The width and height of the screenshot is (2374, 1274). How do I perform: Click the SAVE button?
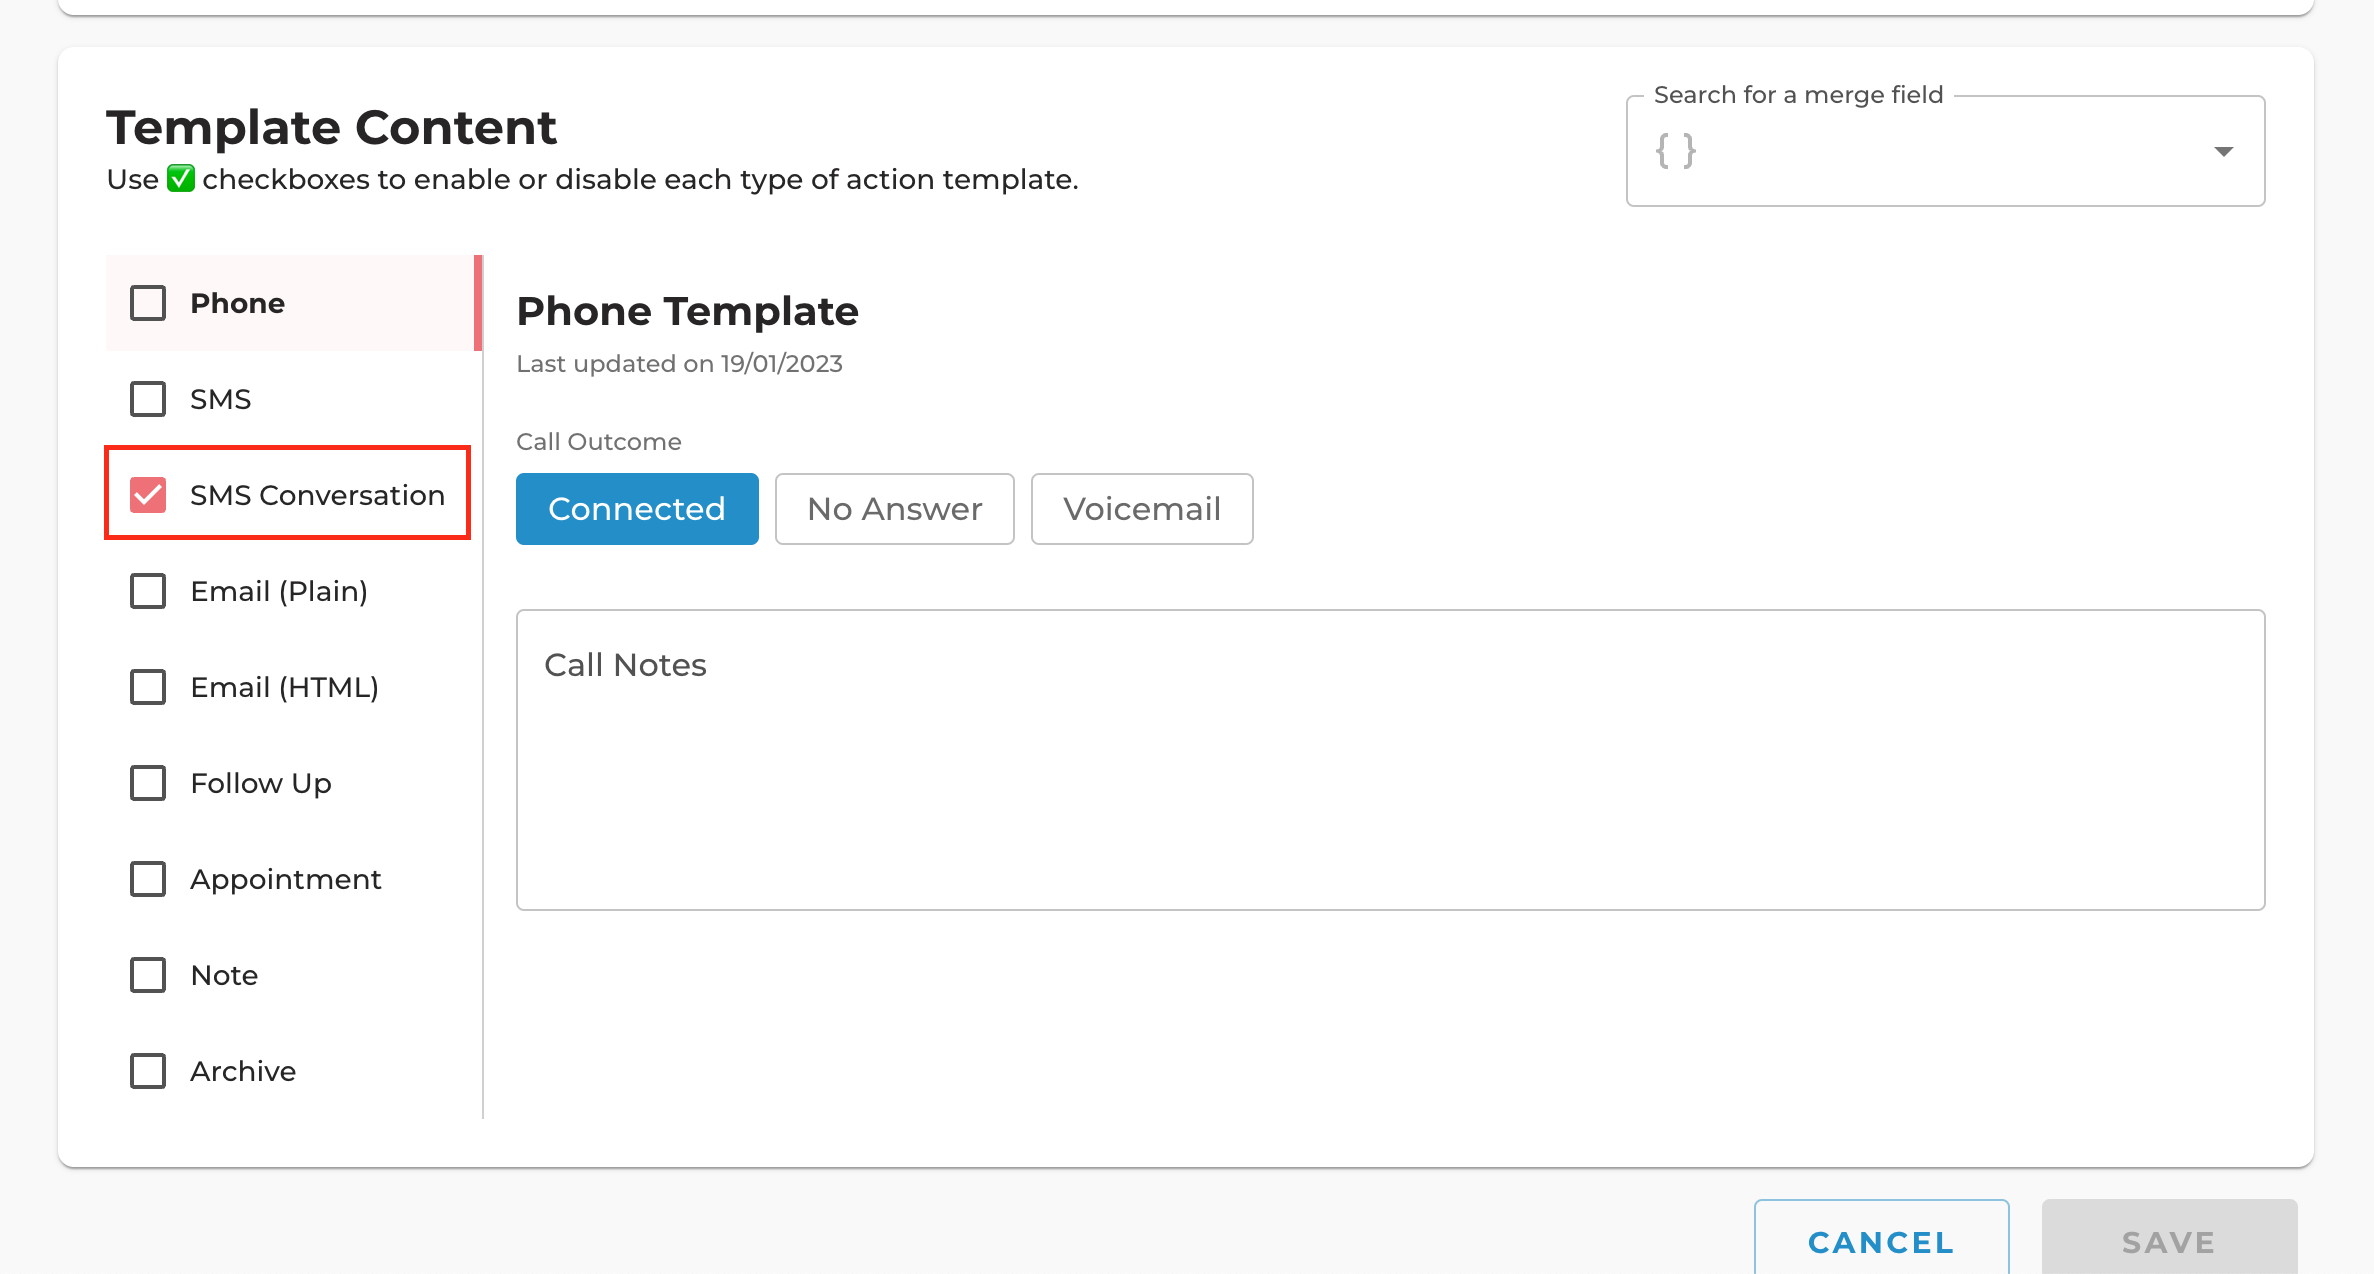2169,1242
